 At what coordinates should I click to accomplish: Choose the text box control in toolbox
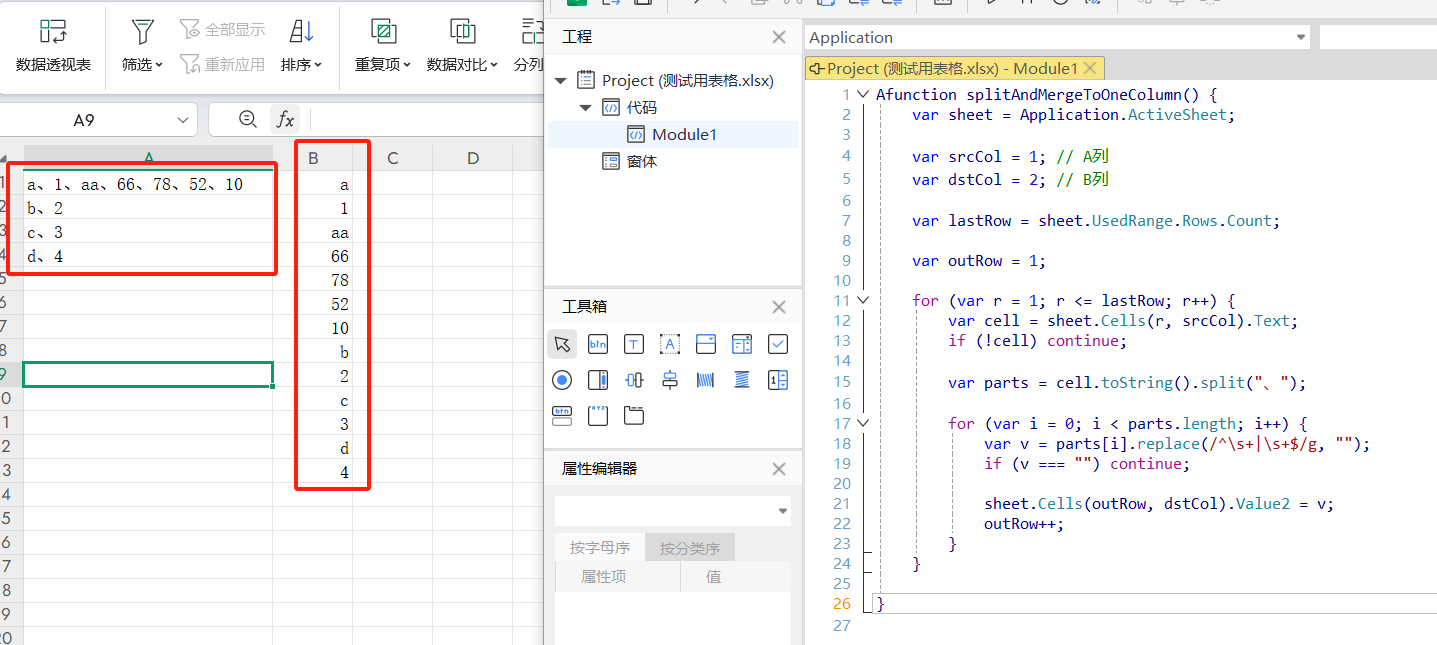(x=634, y=344)
